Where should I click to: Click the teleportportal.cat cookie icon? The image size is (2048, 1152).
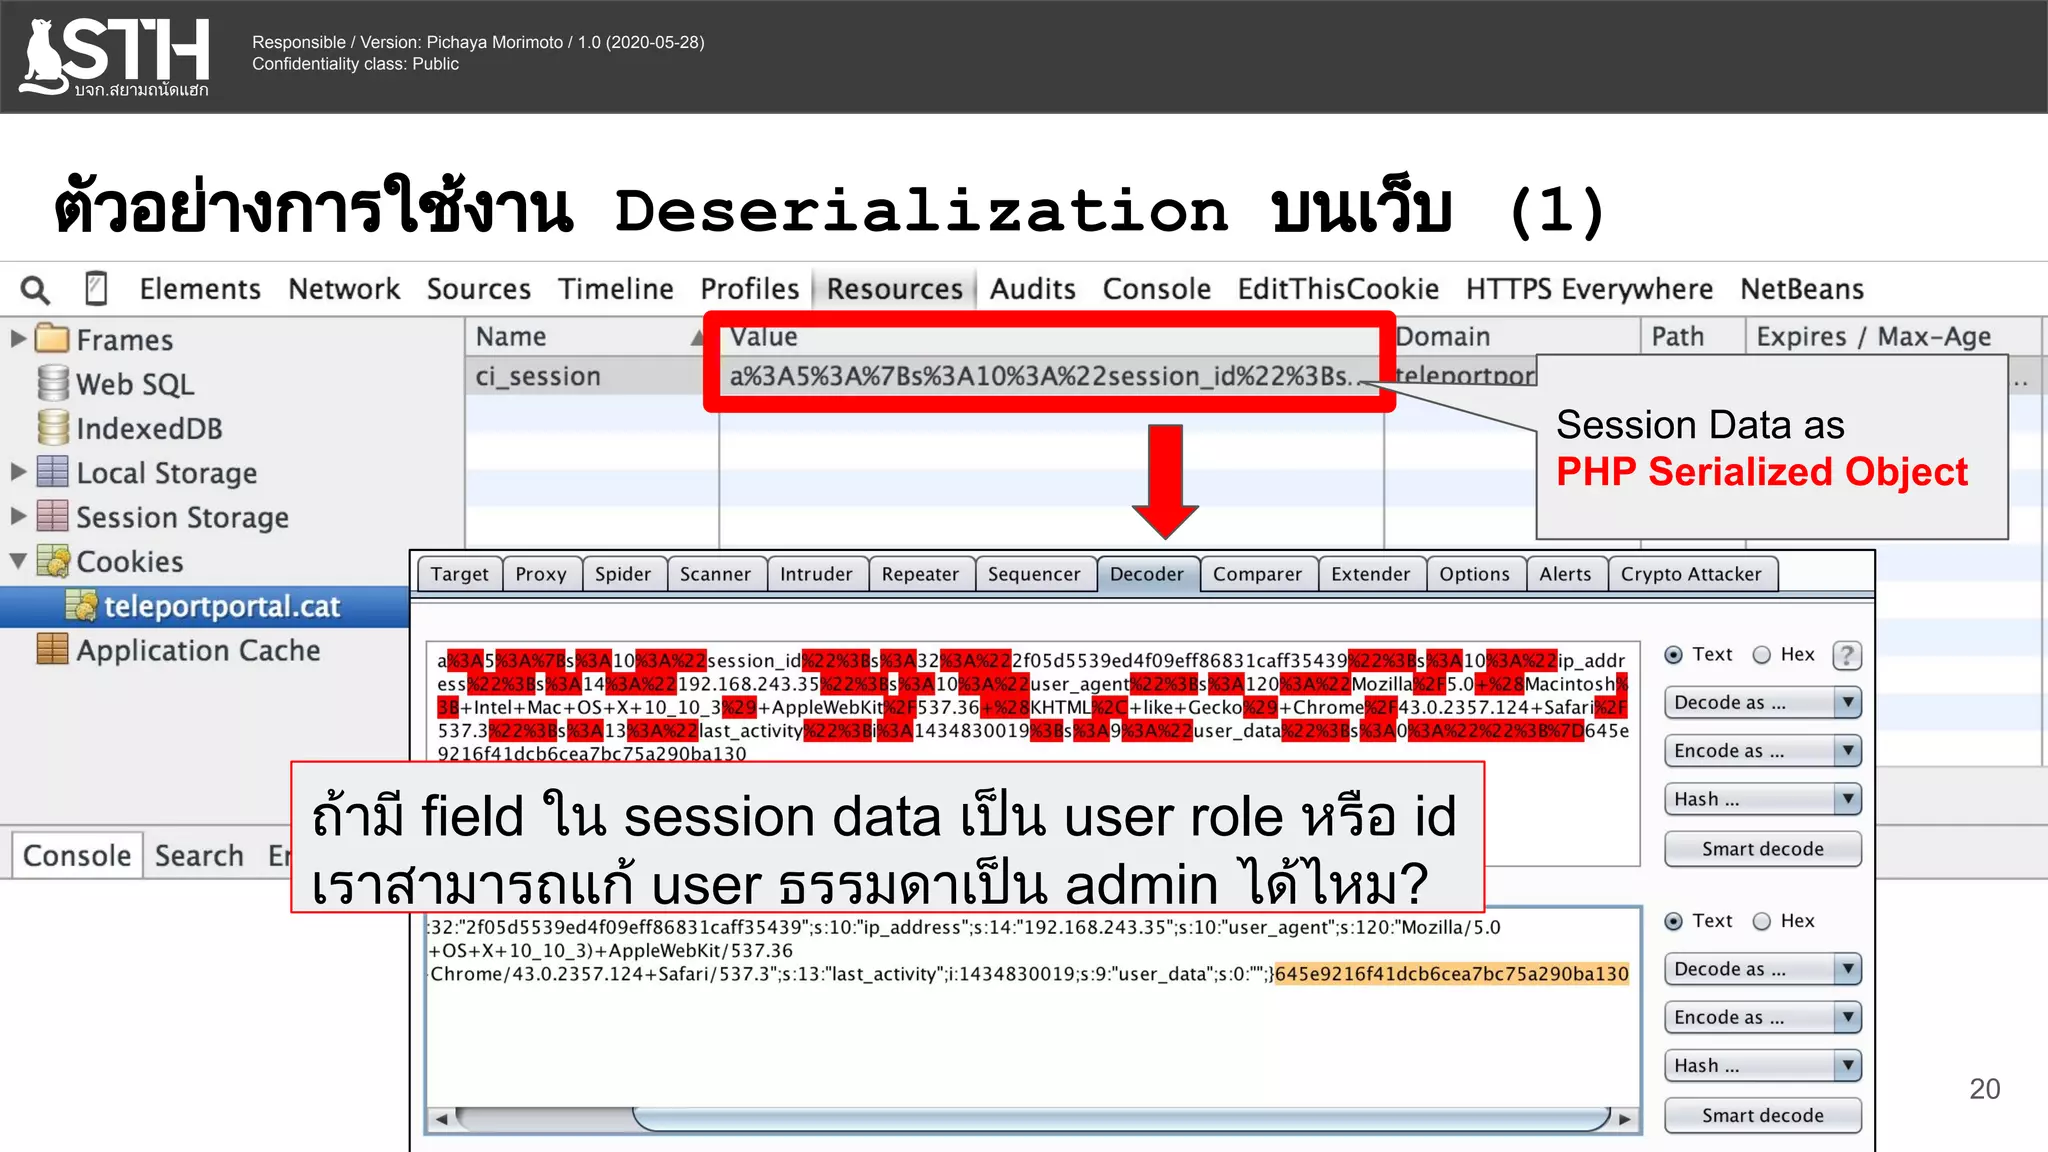81,605
